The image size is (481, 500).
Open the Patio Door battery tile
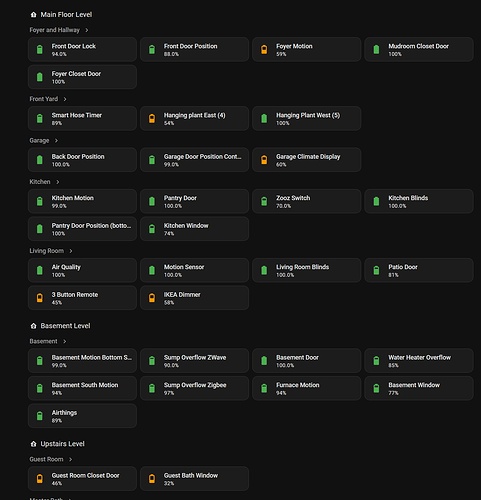(x=419, y=270)
